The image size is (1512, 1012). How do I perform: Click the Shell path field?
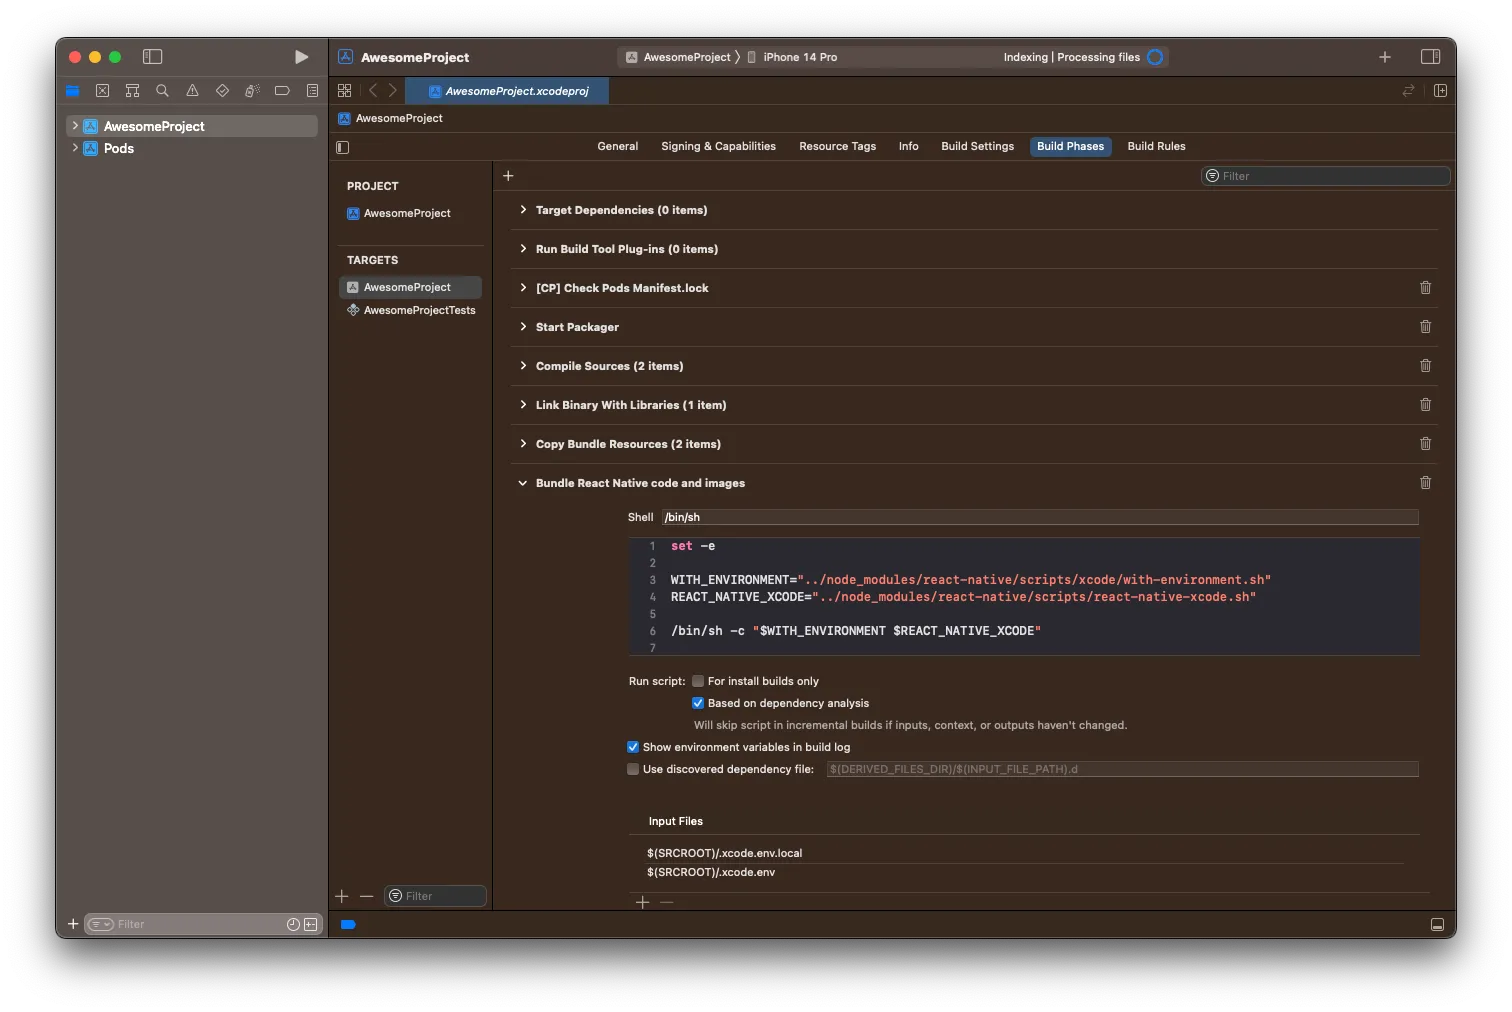1040,517
